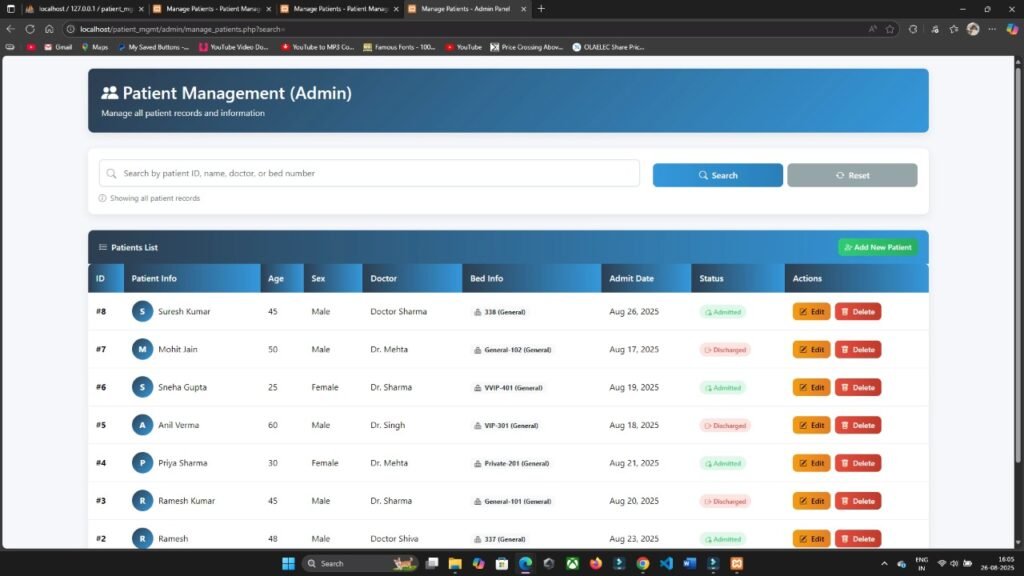Click the magnifier icon inside the search field

(110, 173)
